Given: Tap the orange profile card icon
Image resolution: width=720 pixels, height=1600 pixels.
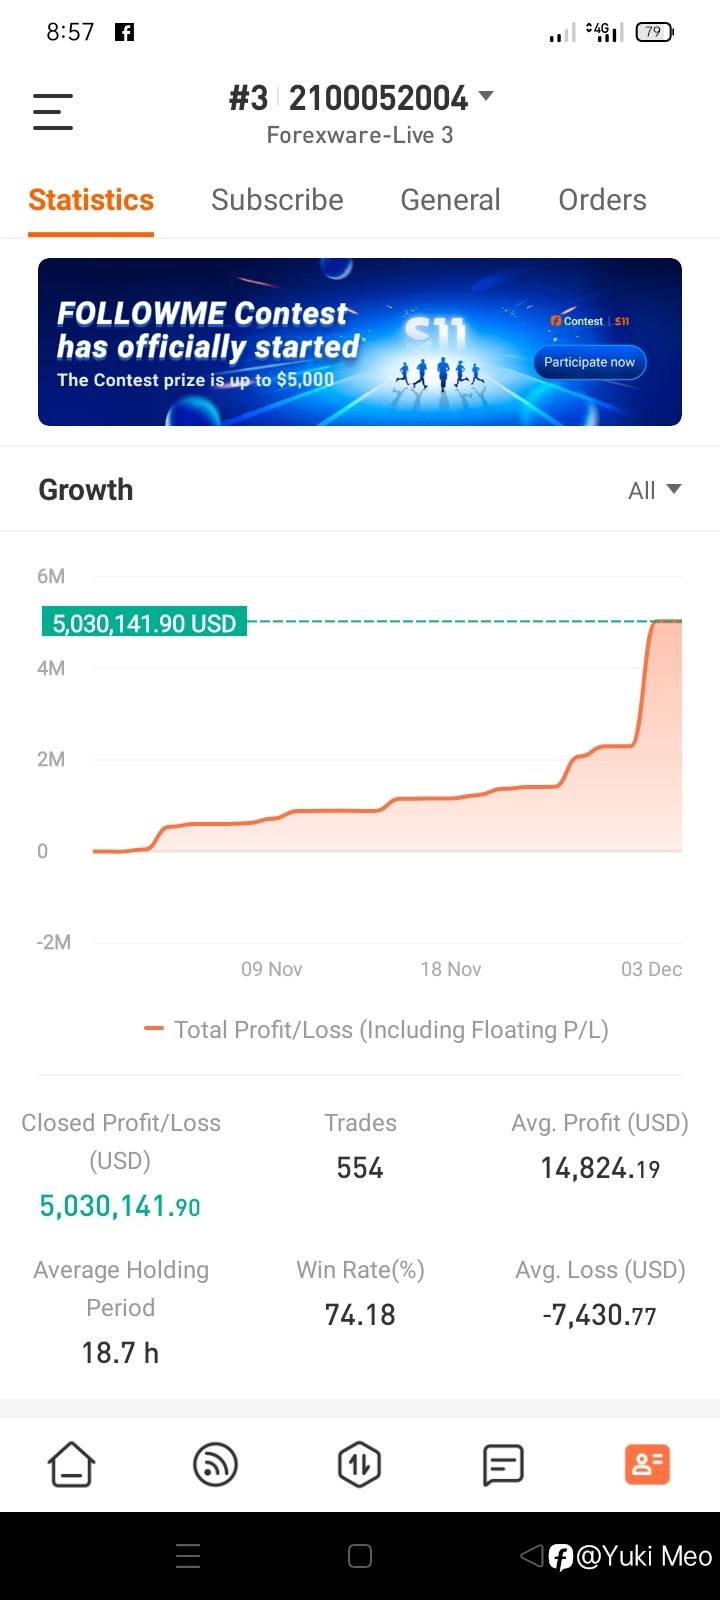Looking at the screenshot, I should (647, 1465).
